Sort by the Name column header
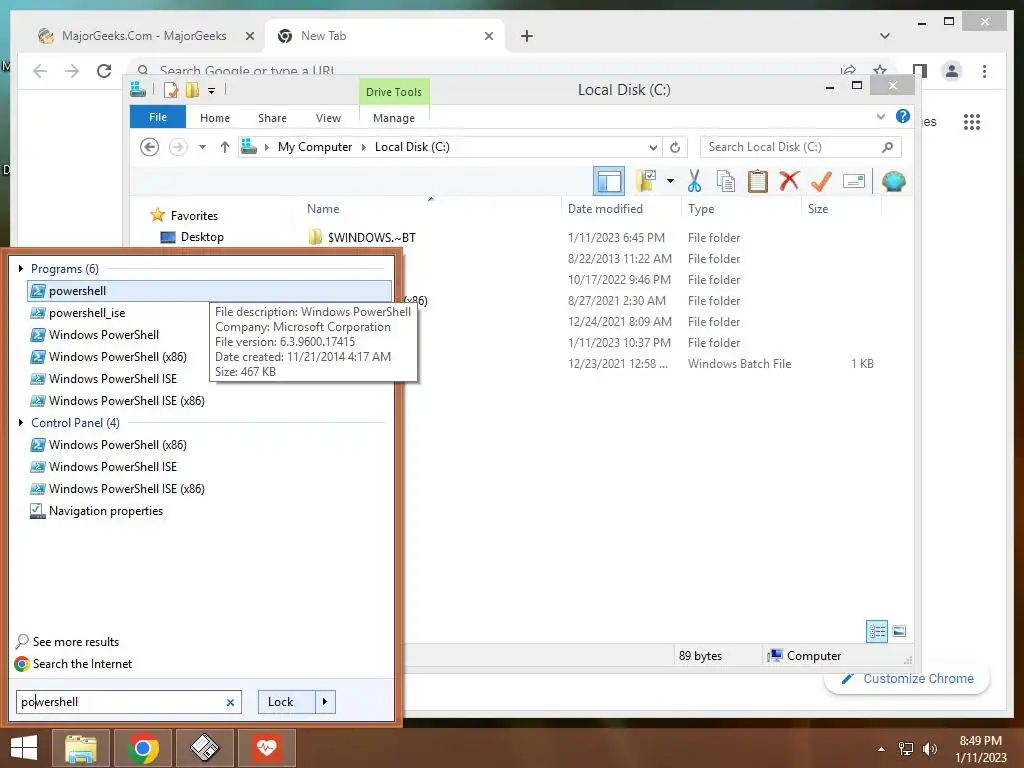 pos(323,208)
